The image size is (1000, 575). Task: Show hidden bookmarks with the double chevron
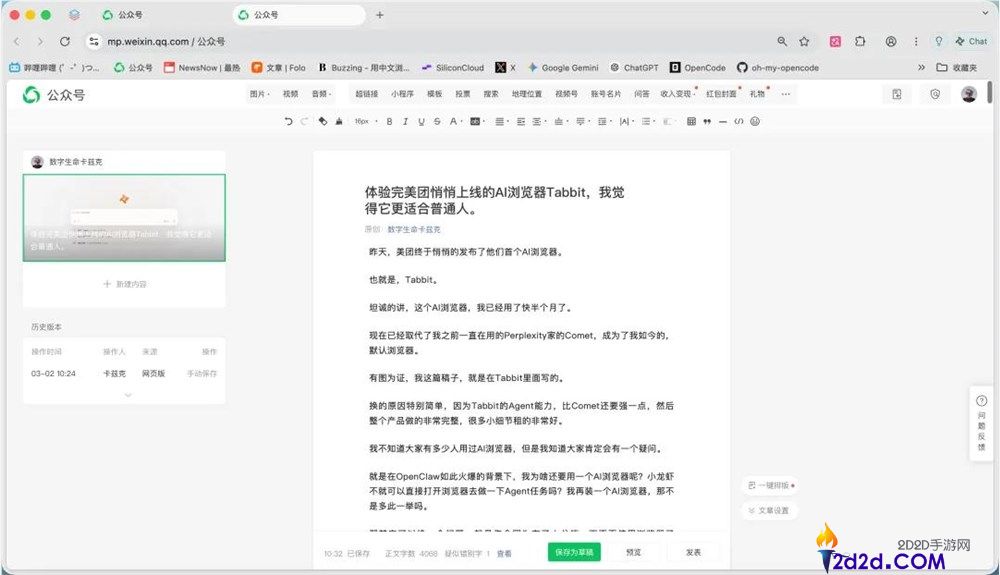(x=921, y=68)
